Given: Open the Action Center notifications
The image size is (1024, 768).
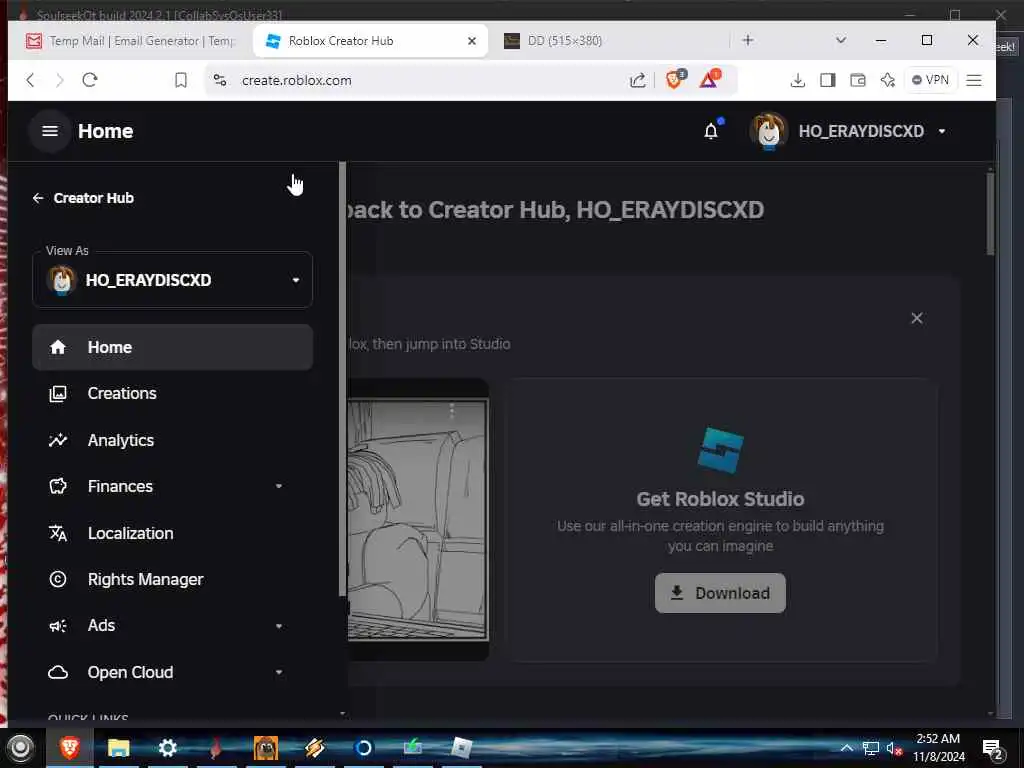Looking at the screenshot, I should click(x=993, y=748).
